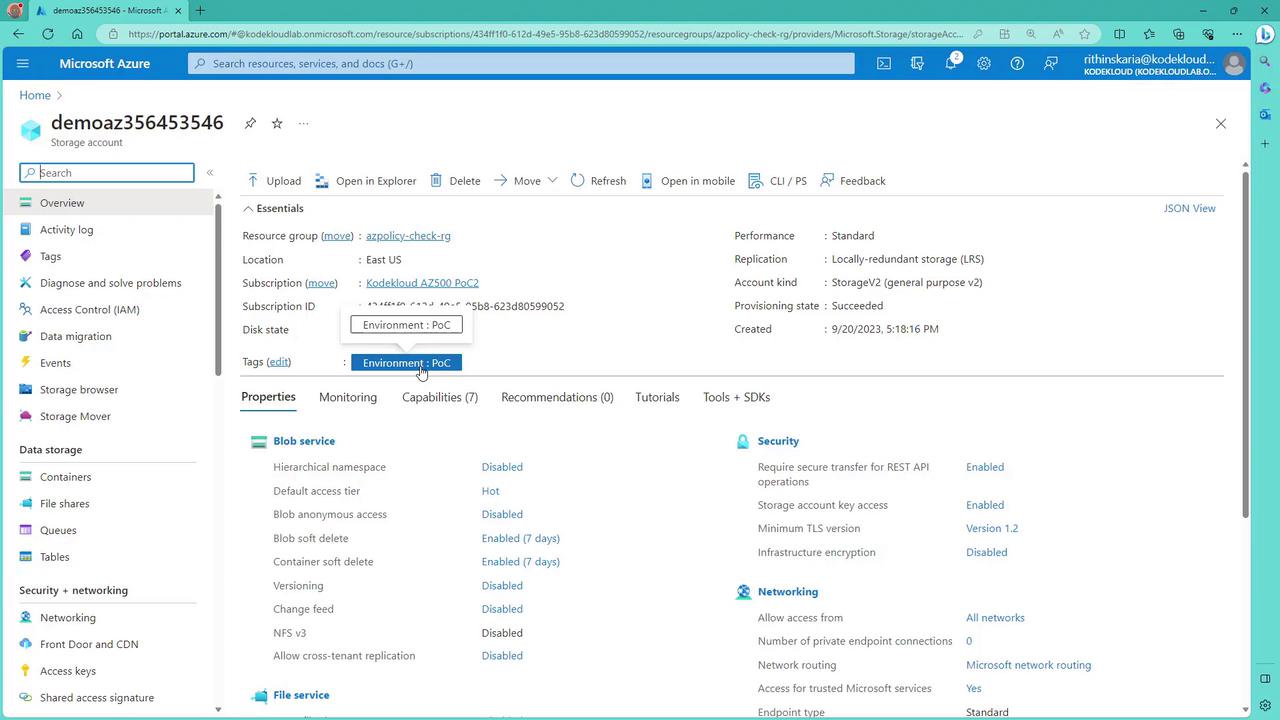This screenshot has width=1280, height=720.
Task: Open Recommendations (0) tab
Action: [557, 398]
